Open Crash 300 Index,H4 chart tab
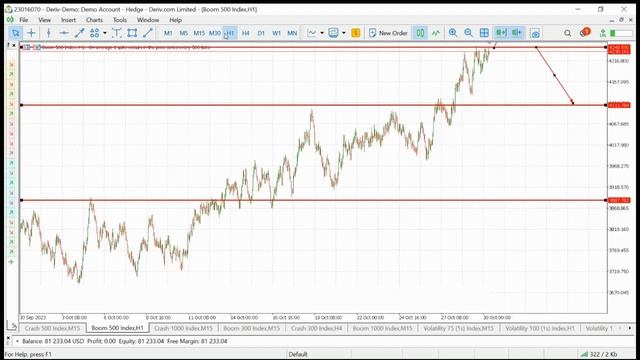Screen dimensions: 640x360 [316, 328]
